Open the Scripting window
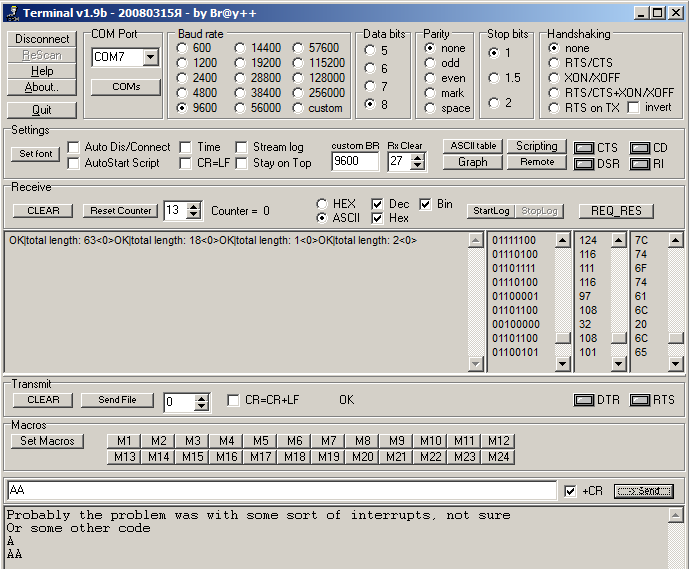The width and height of the screenshot is (689, 569). (537, 146)
